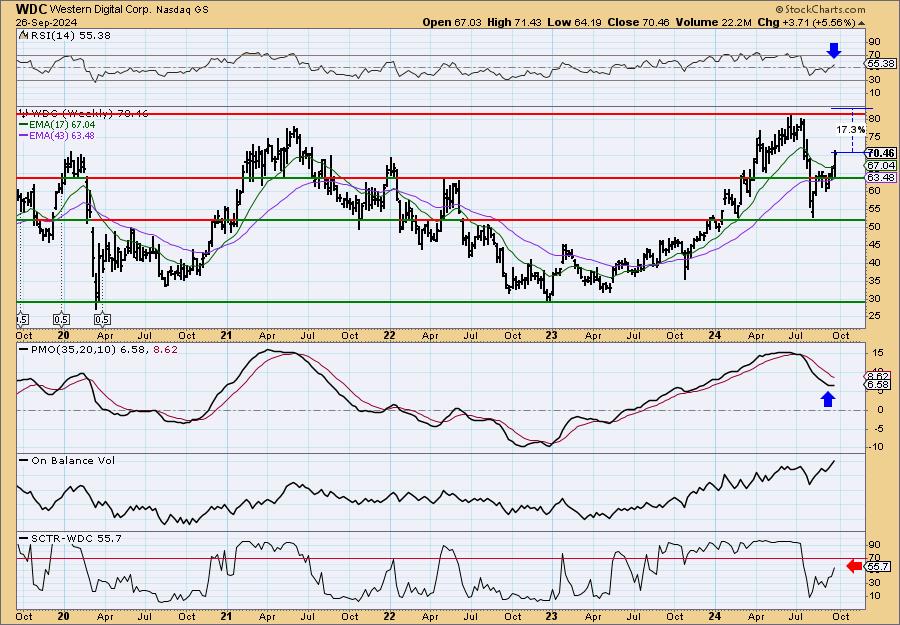Click the 80 price axis label
The image size is (900, 625).
874,119
